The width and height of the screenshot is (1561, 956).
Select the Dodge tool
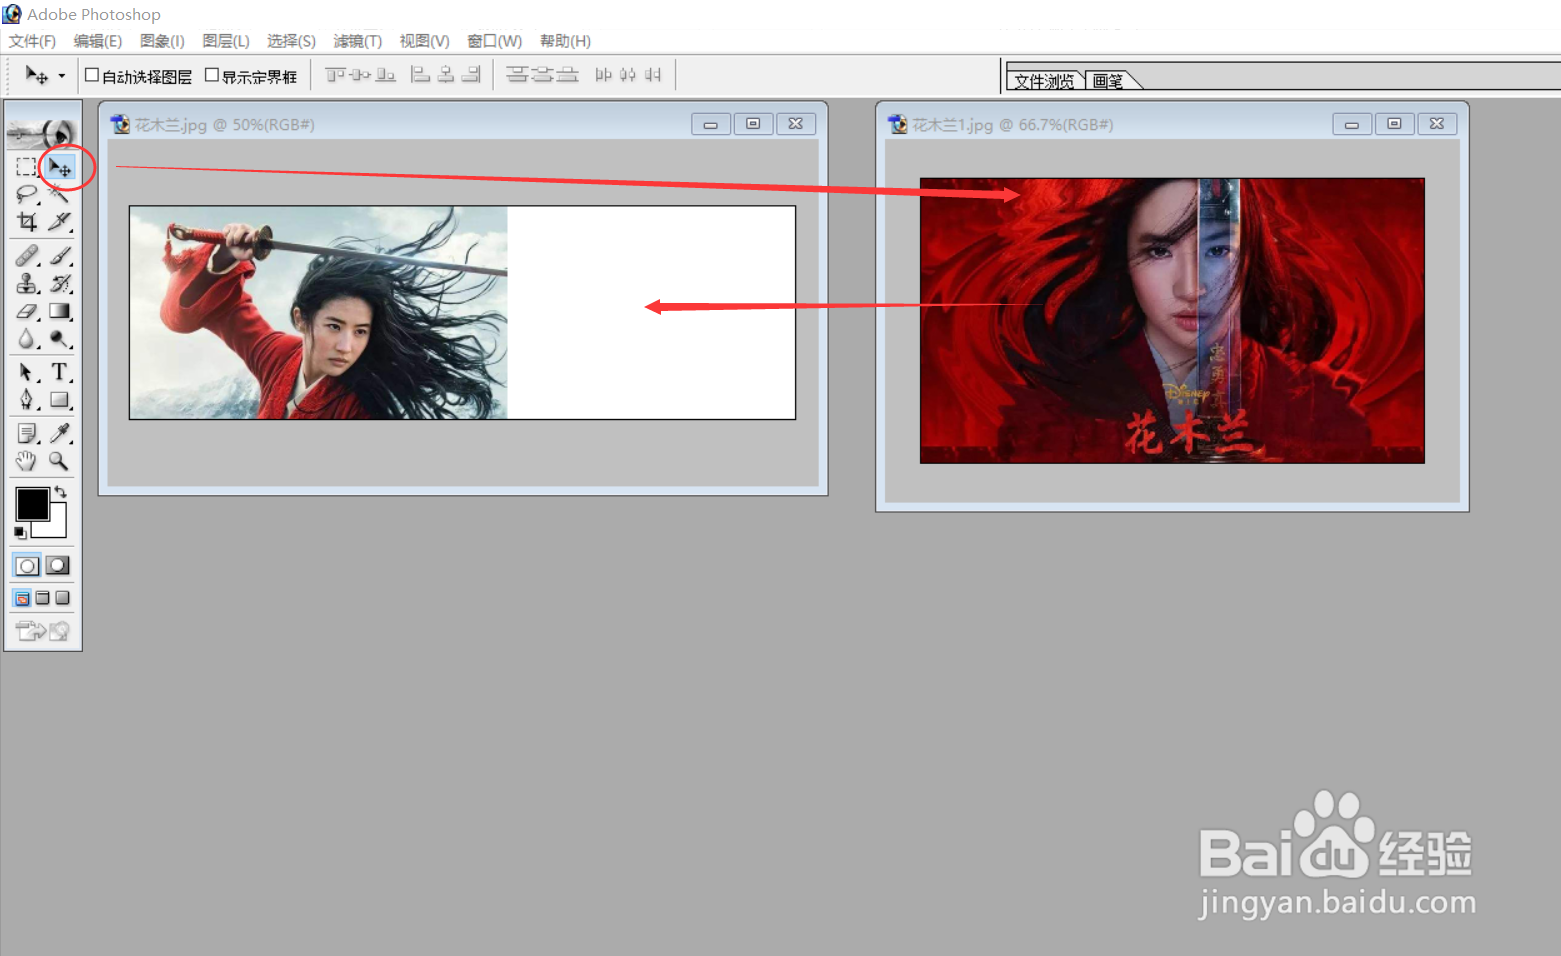pos(60,340)
